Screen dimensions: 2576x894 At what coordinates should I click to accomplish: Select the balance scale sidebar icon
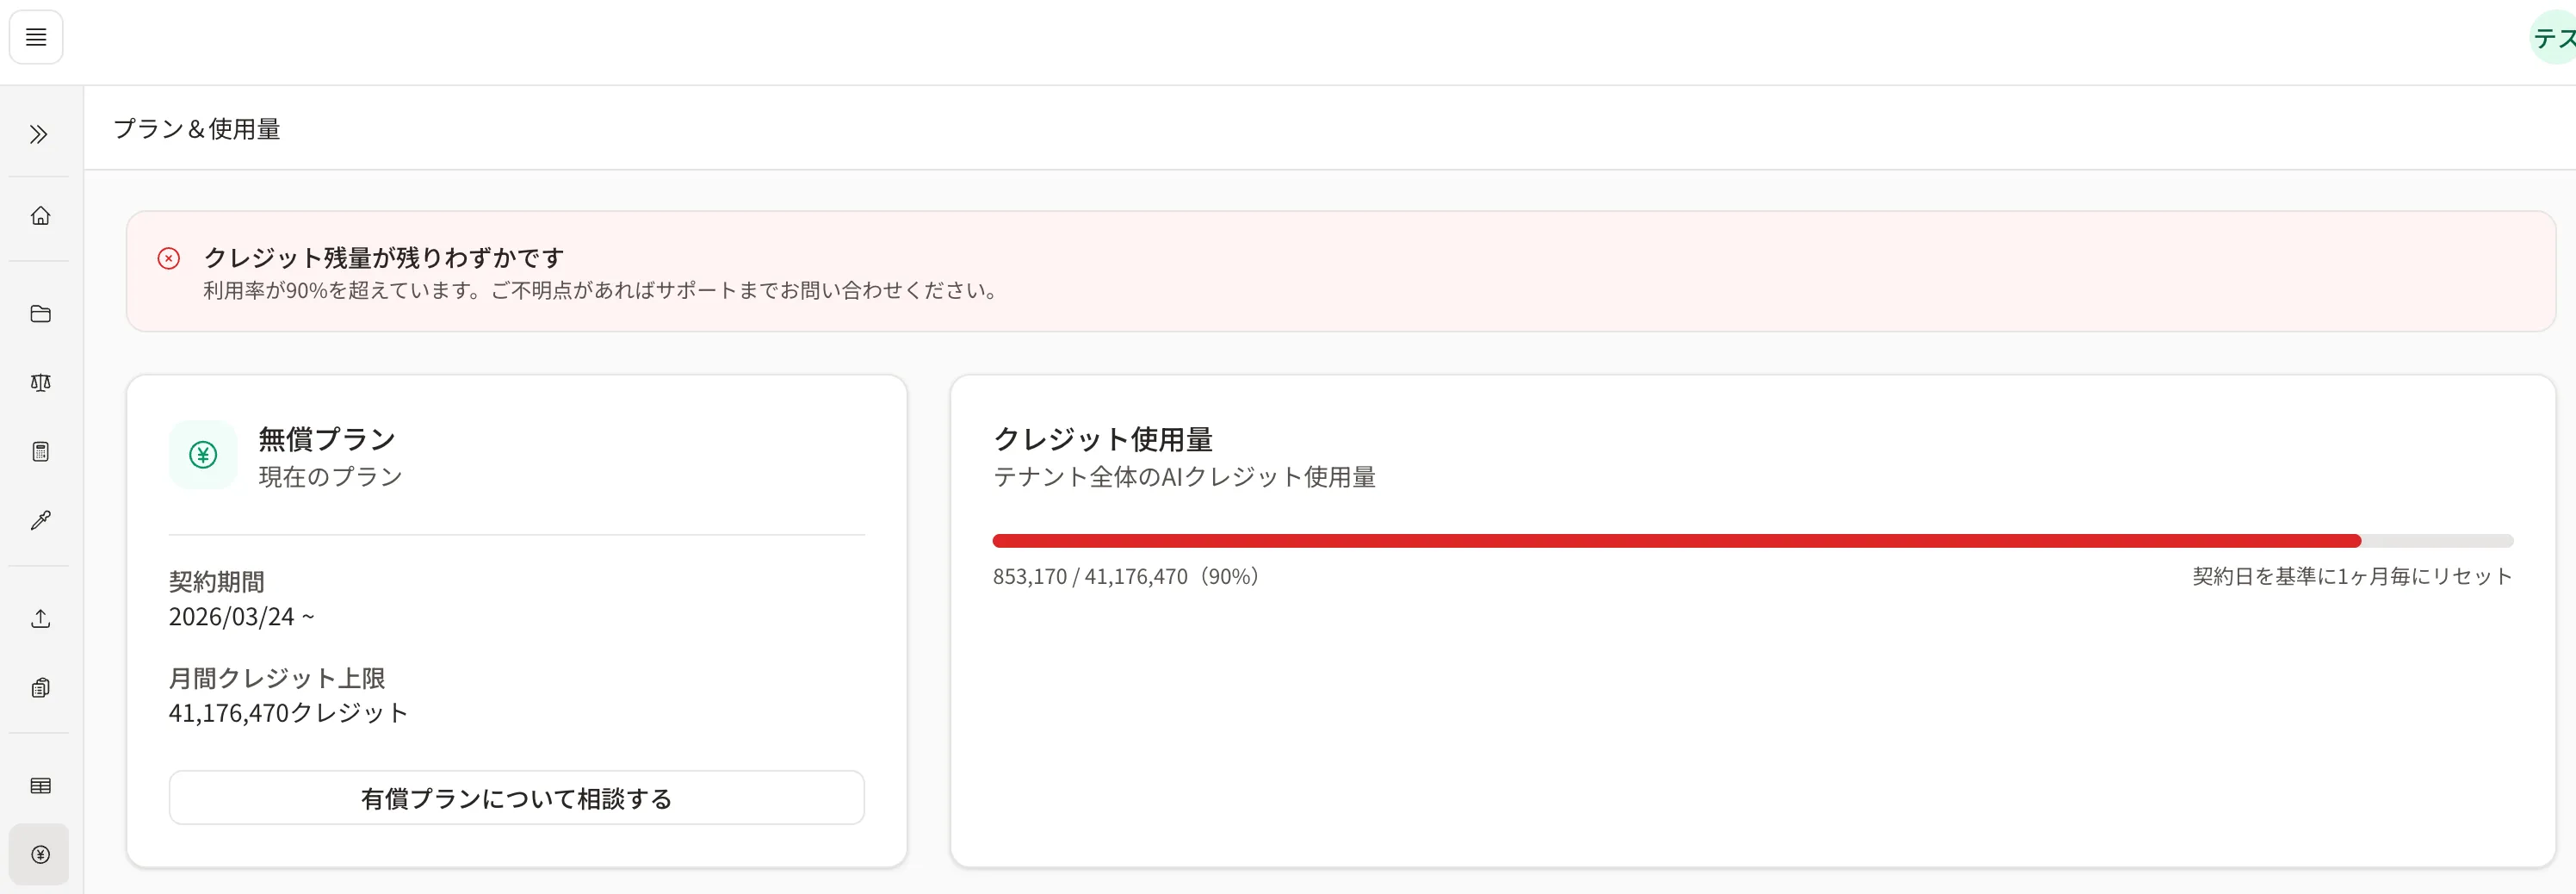(40, 383)
